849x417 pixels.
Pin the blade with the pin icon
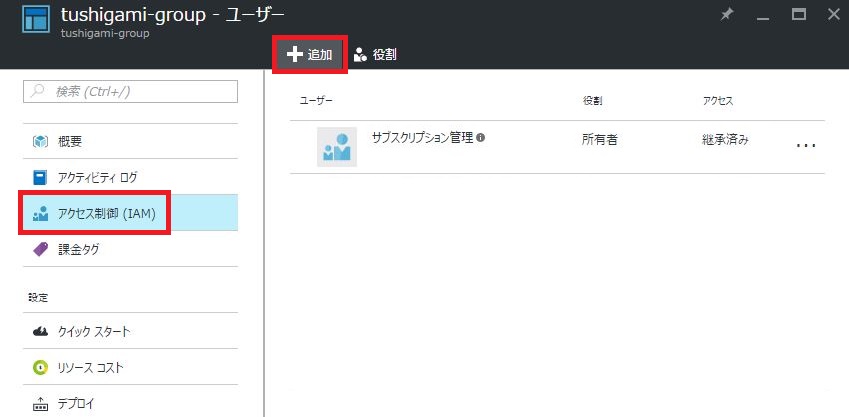[727, 15]
